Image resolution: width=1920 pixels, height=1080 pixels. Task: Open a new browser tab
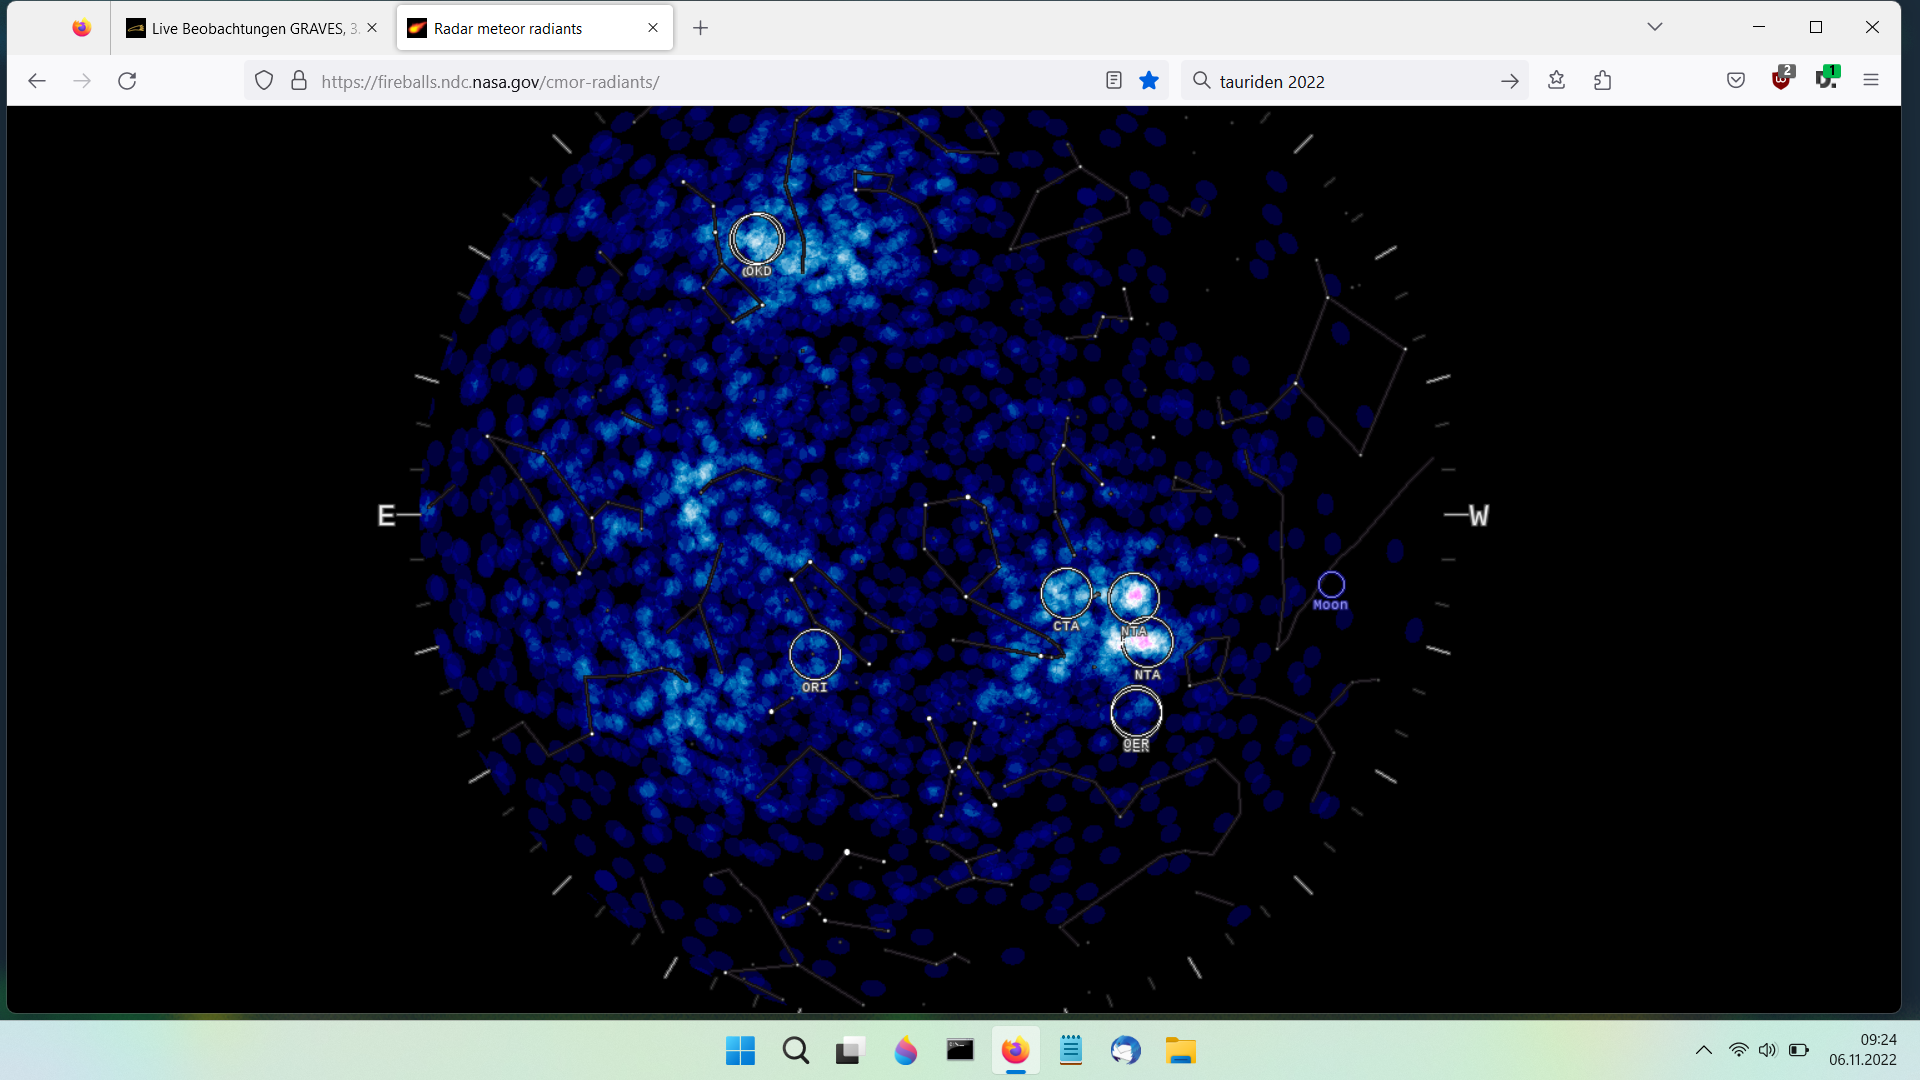(700, 28)
